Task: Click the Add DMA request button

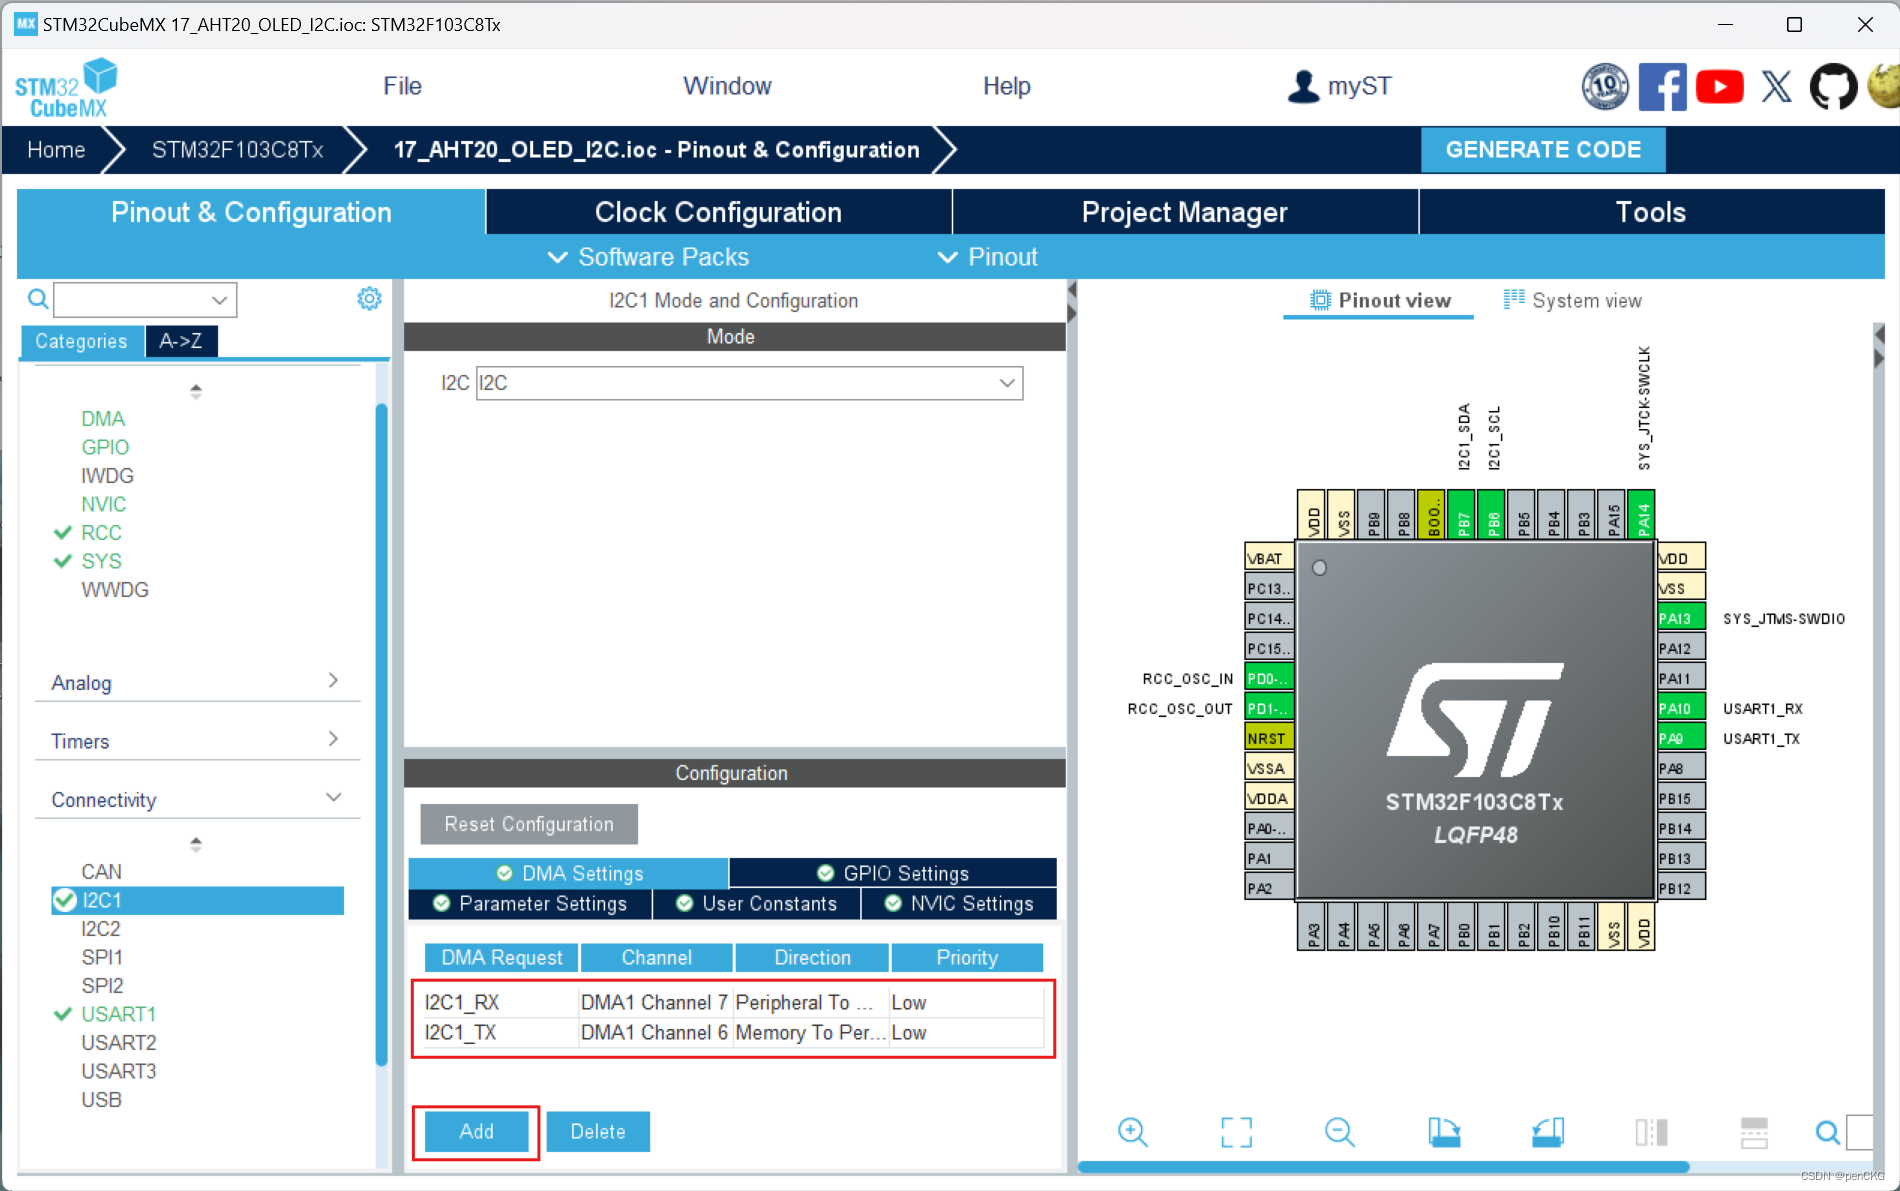Action: coord(476,1131)
